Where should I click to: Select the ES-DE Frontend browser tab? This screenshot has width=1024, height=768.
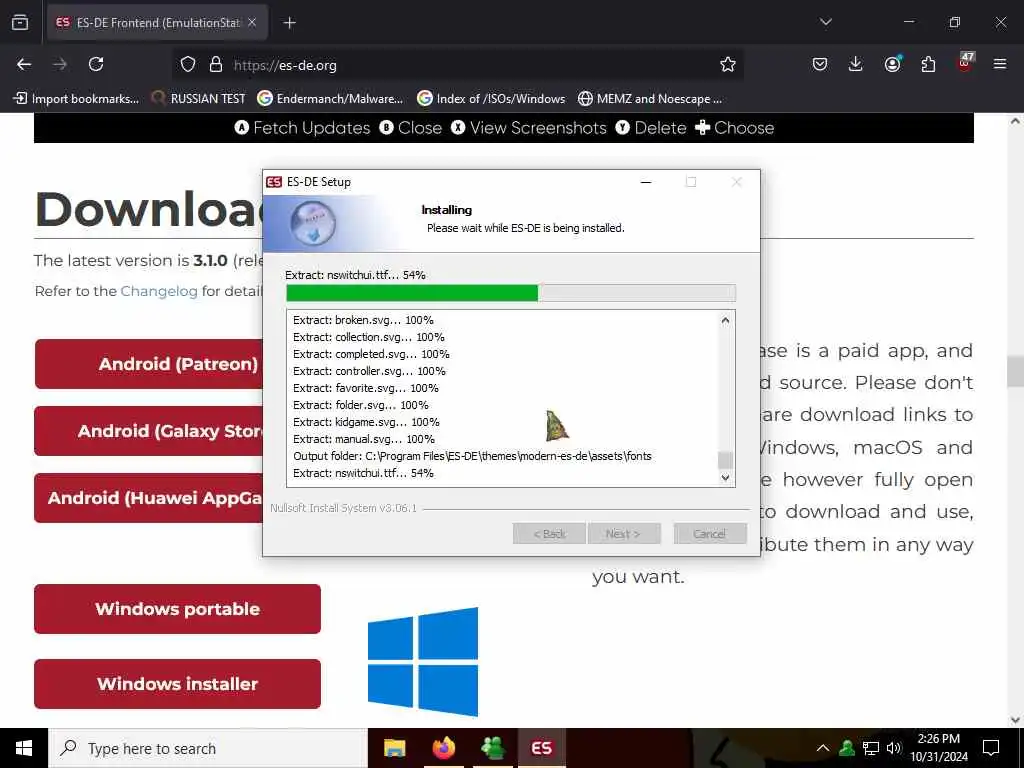click(157, 23)
